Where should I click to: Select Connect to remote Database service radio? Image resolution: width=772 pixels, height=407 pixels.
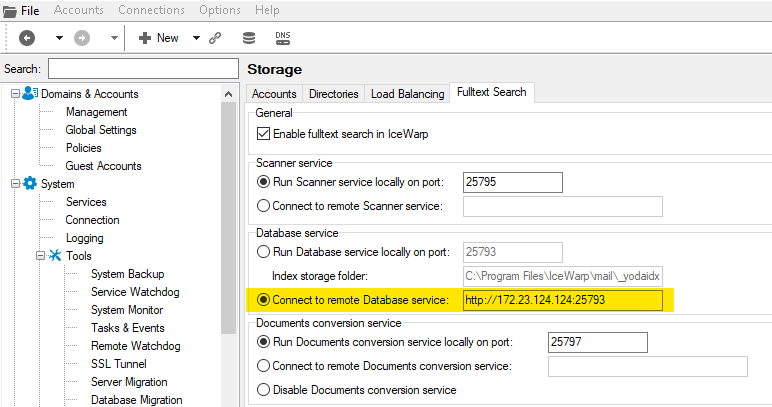click(x=263, y=300)
